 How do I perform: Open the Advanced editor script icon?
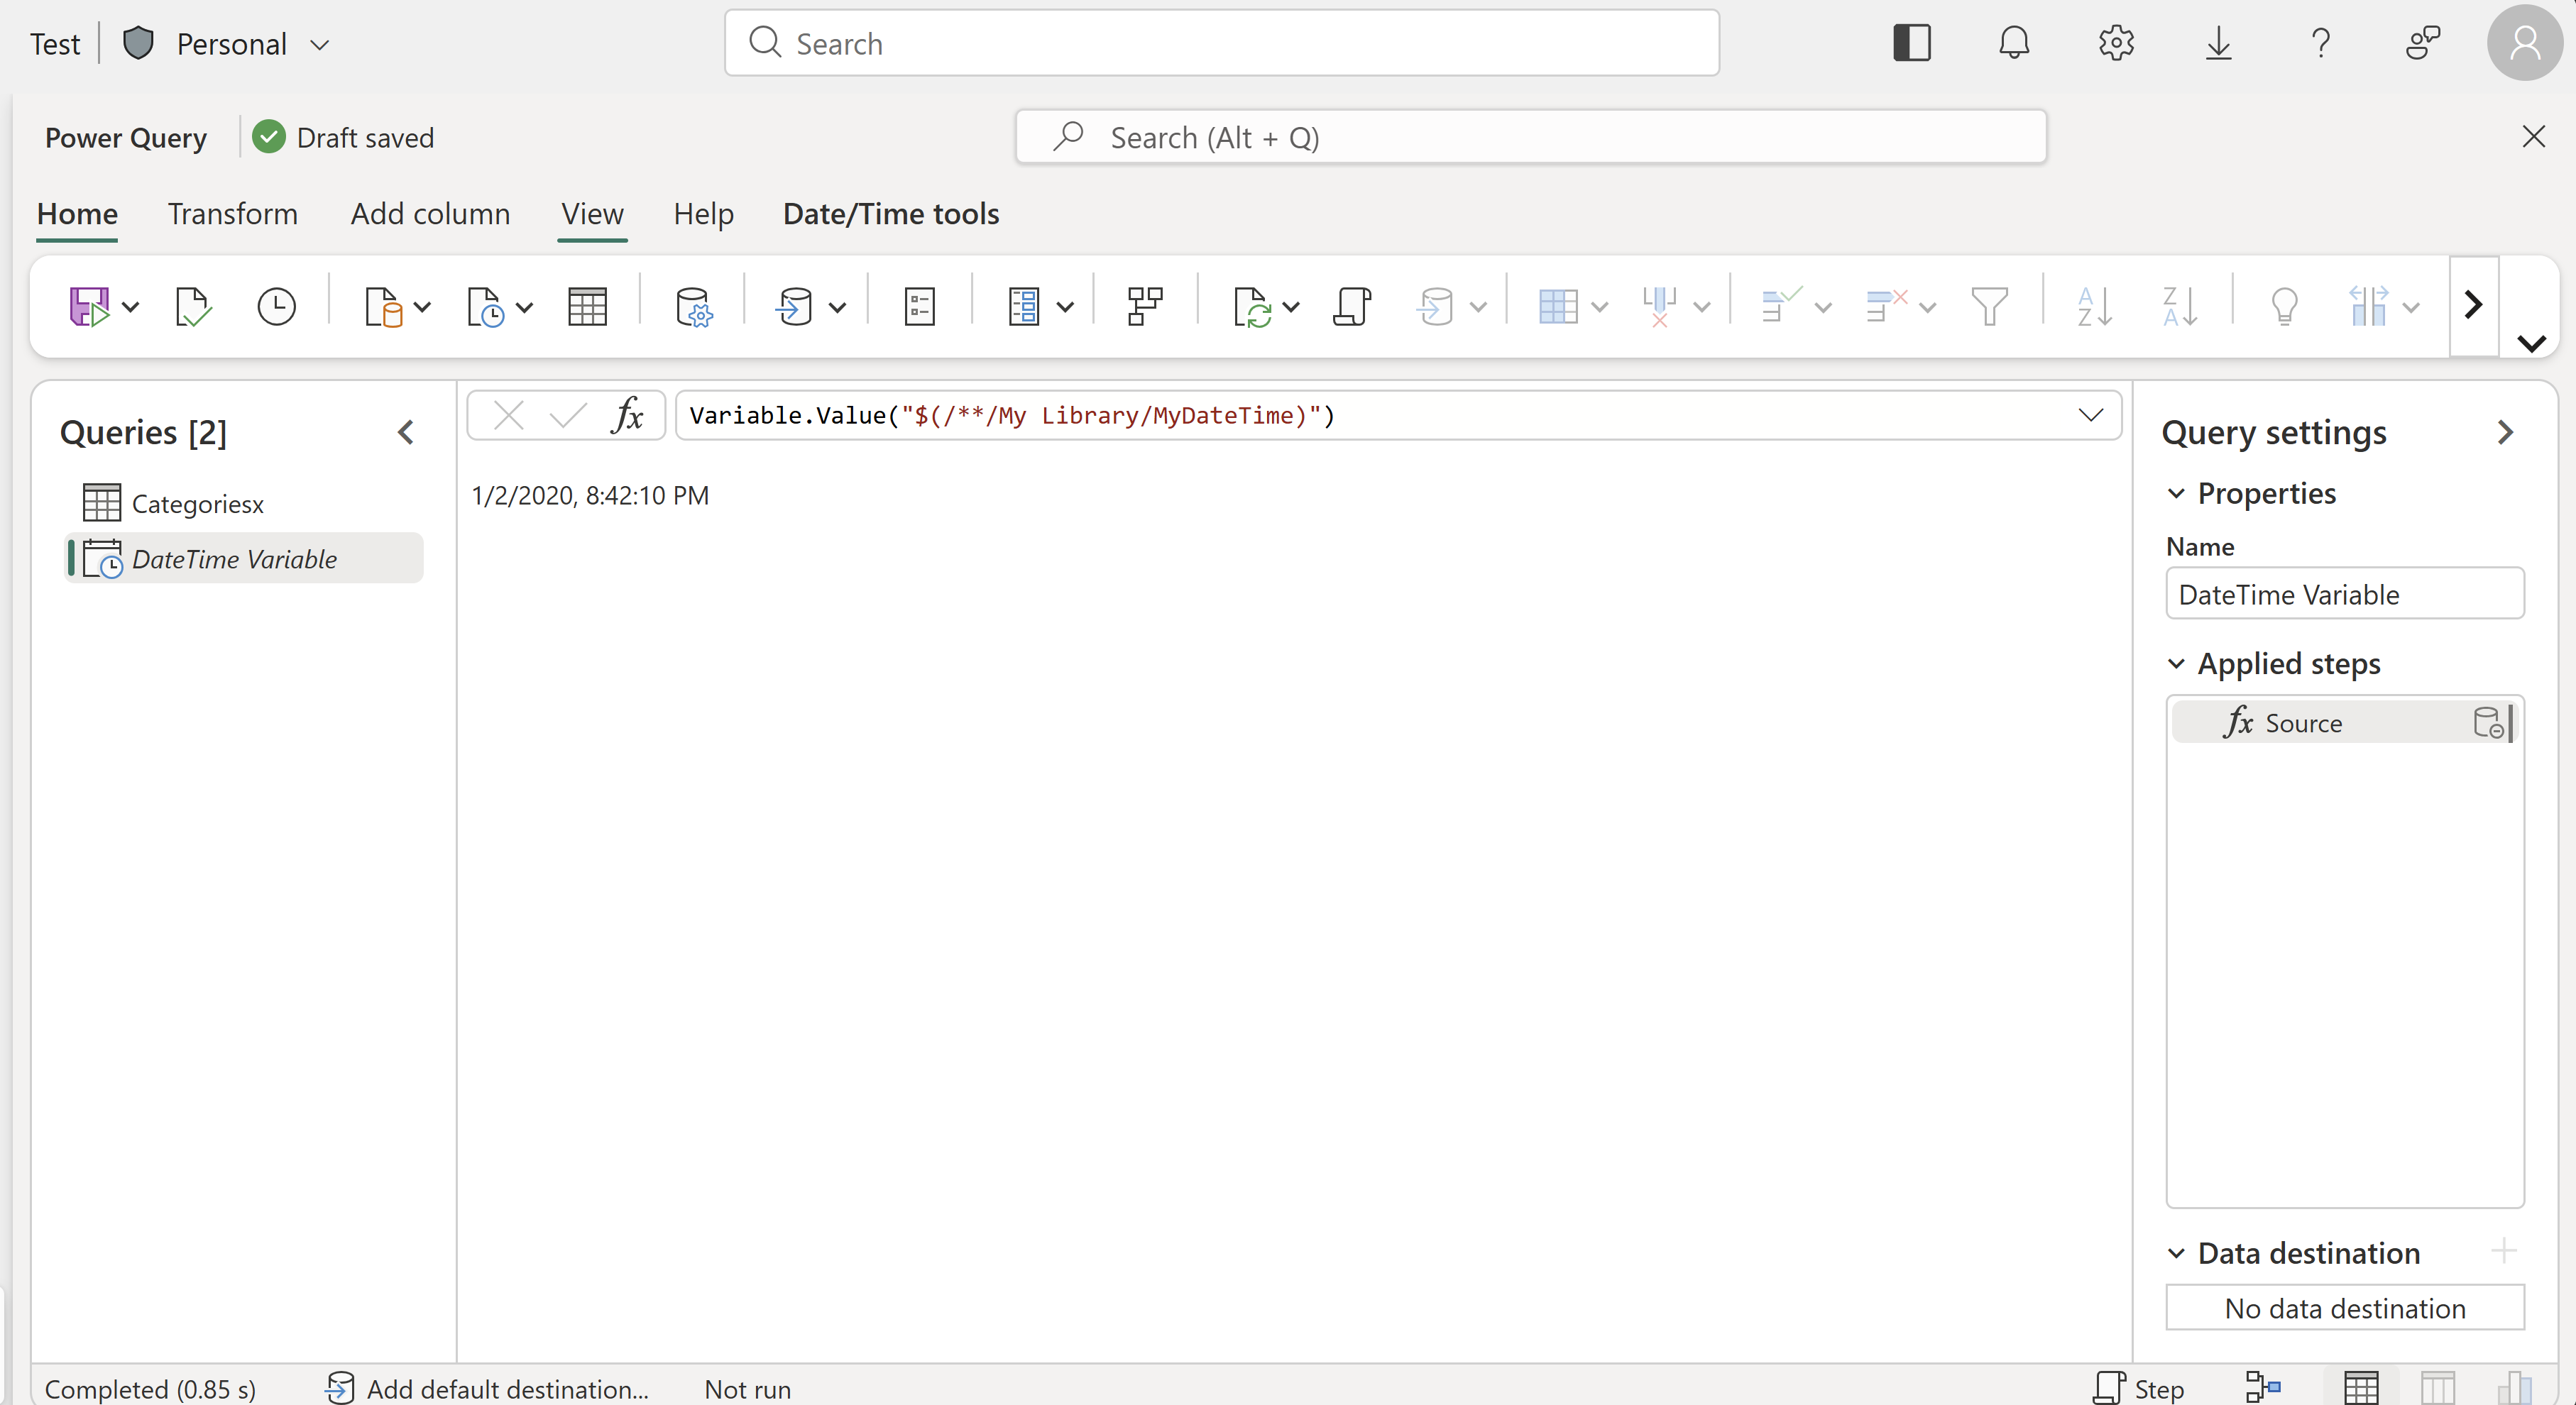coord(1351,307)
